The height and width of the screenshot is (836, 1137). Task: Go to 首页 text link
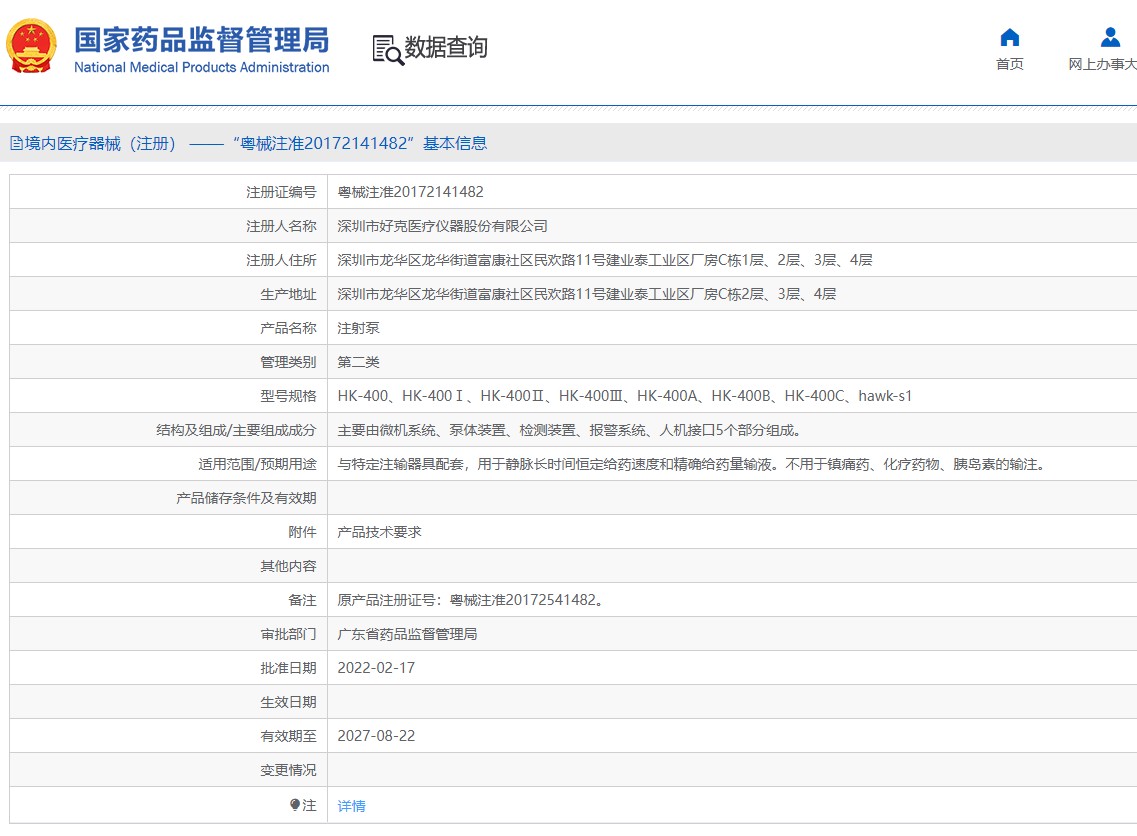pyautogui.click(x=1009, y=64)
